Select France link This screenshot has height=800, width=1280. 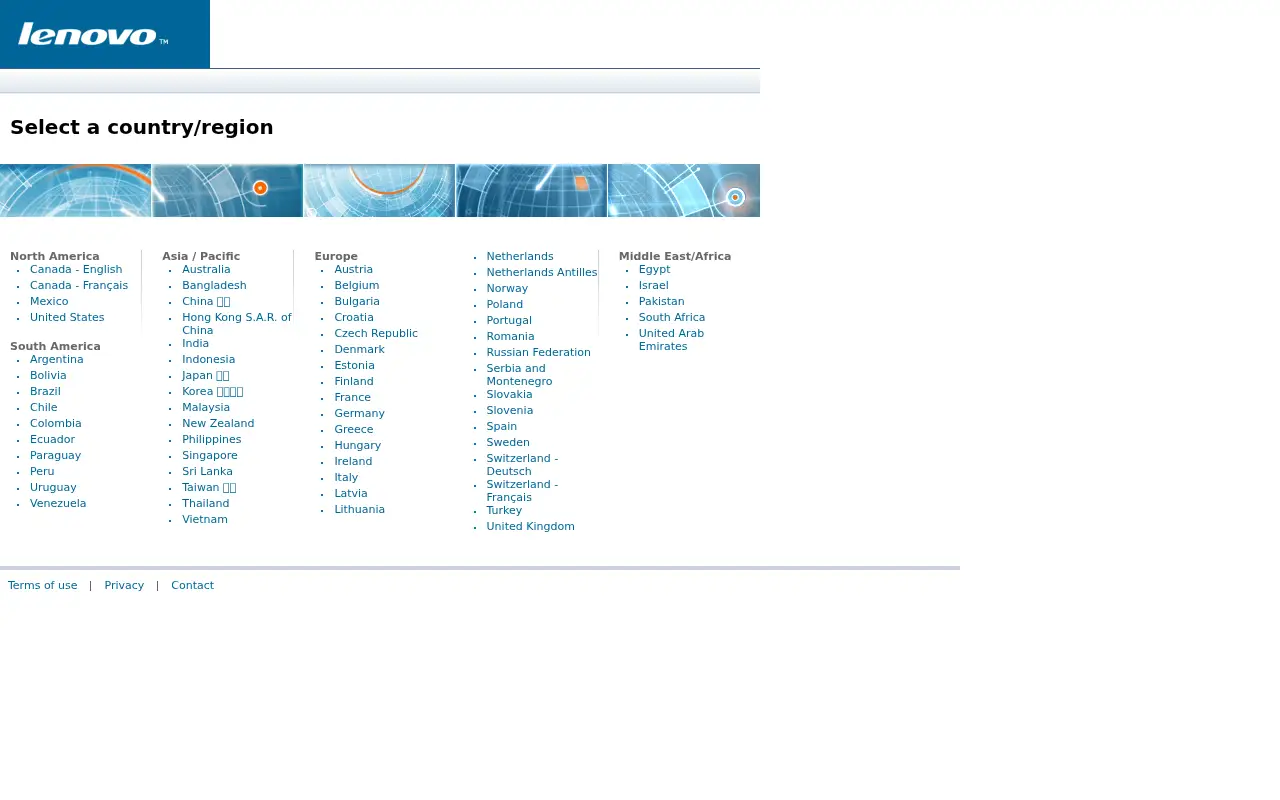[352, 397]
